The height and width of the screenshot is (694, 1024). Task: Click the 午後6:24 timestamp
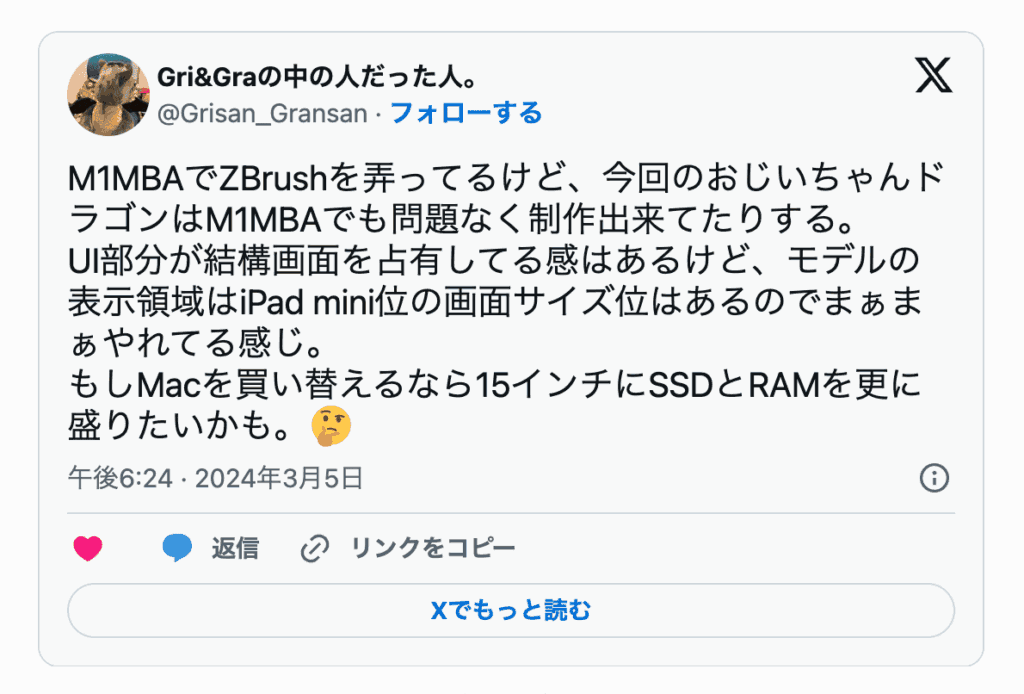pos(120,479)
